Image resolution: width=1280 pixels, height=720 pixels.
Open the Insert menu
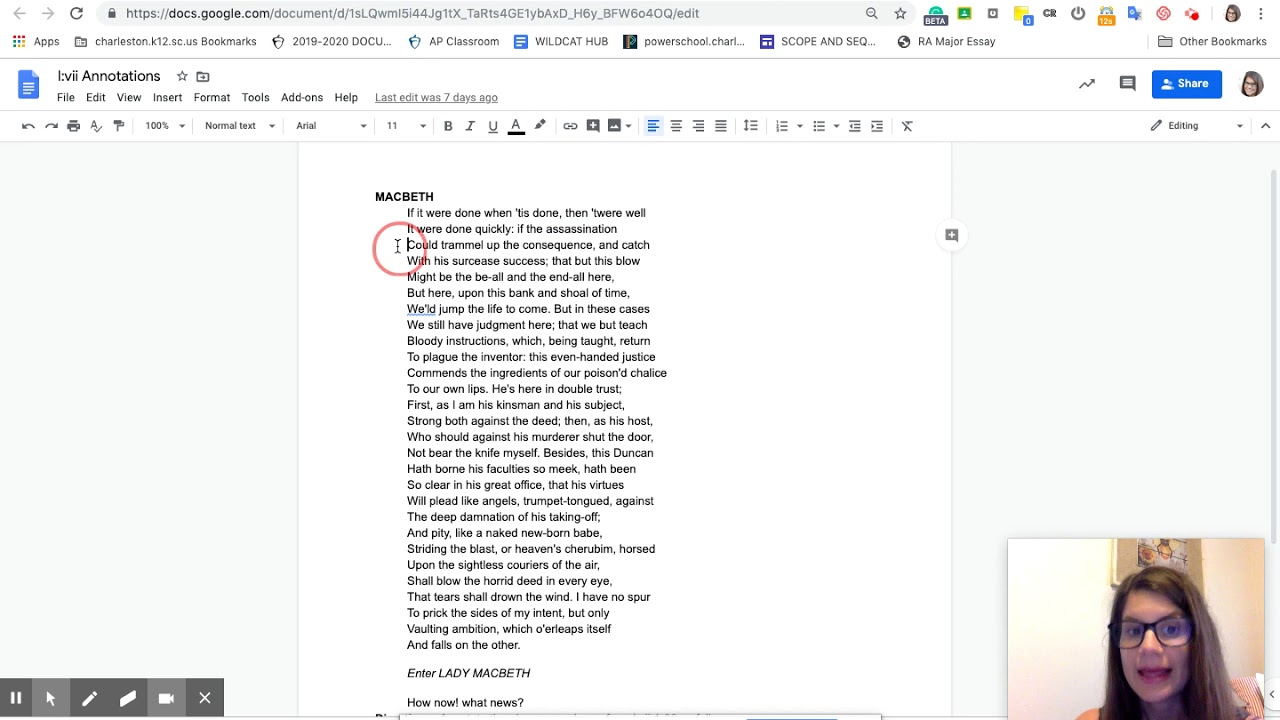tap(167, 98)
